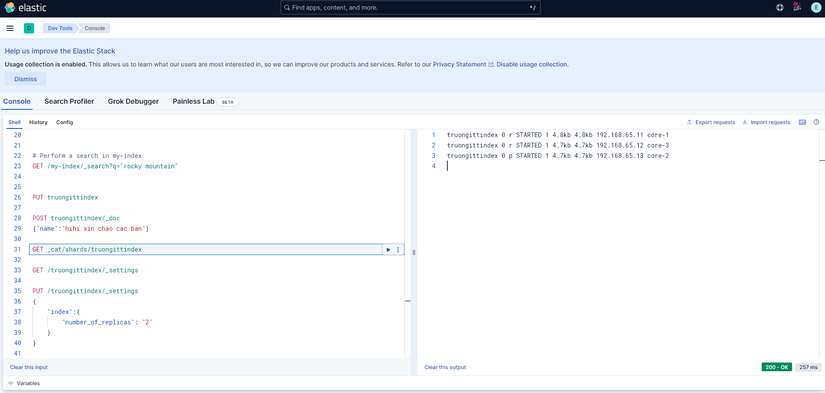
Task: Open the help menu icon in header
Action: (780, 8)
